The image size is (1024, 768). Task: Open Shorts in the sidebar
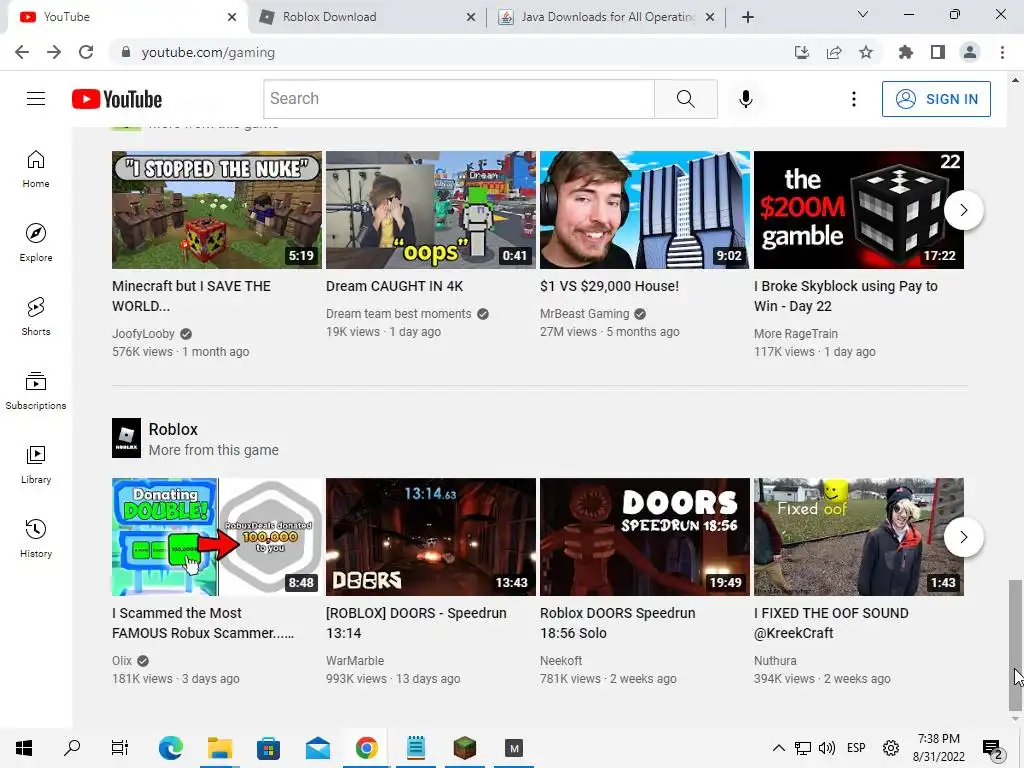[x=36, y=316]
